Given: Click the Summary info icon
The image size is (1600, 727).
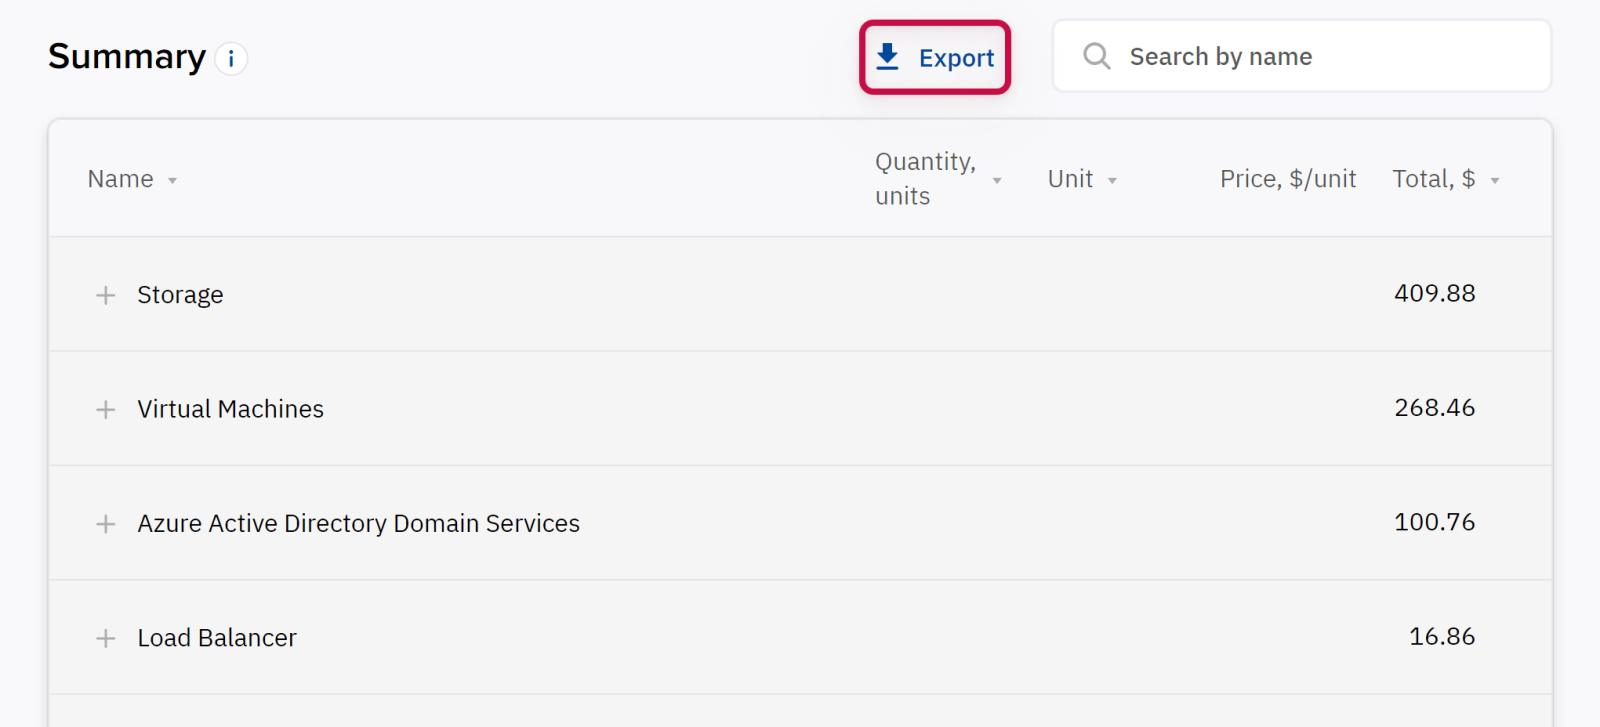Looking at the screenshot, I should pos(231,59).
